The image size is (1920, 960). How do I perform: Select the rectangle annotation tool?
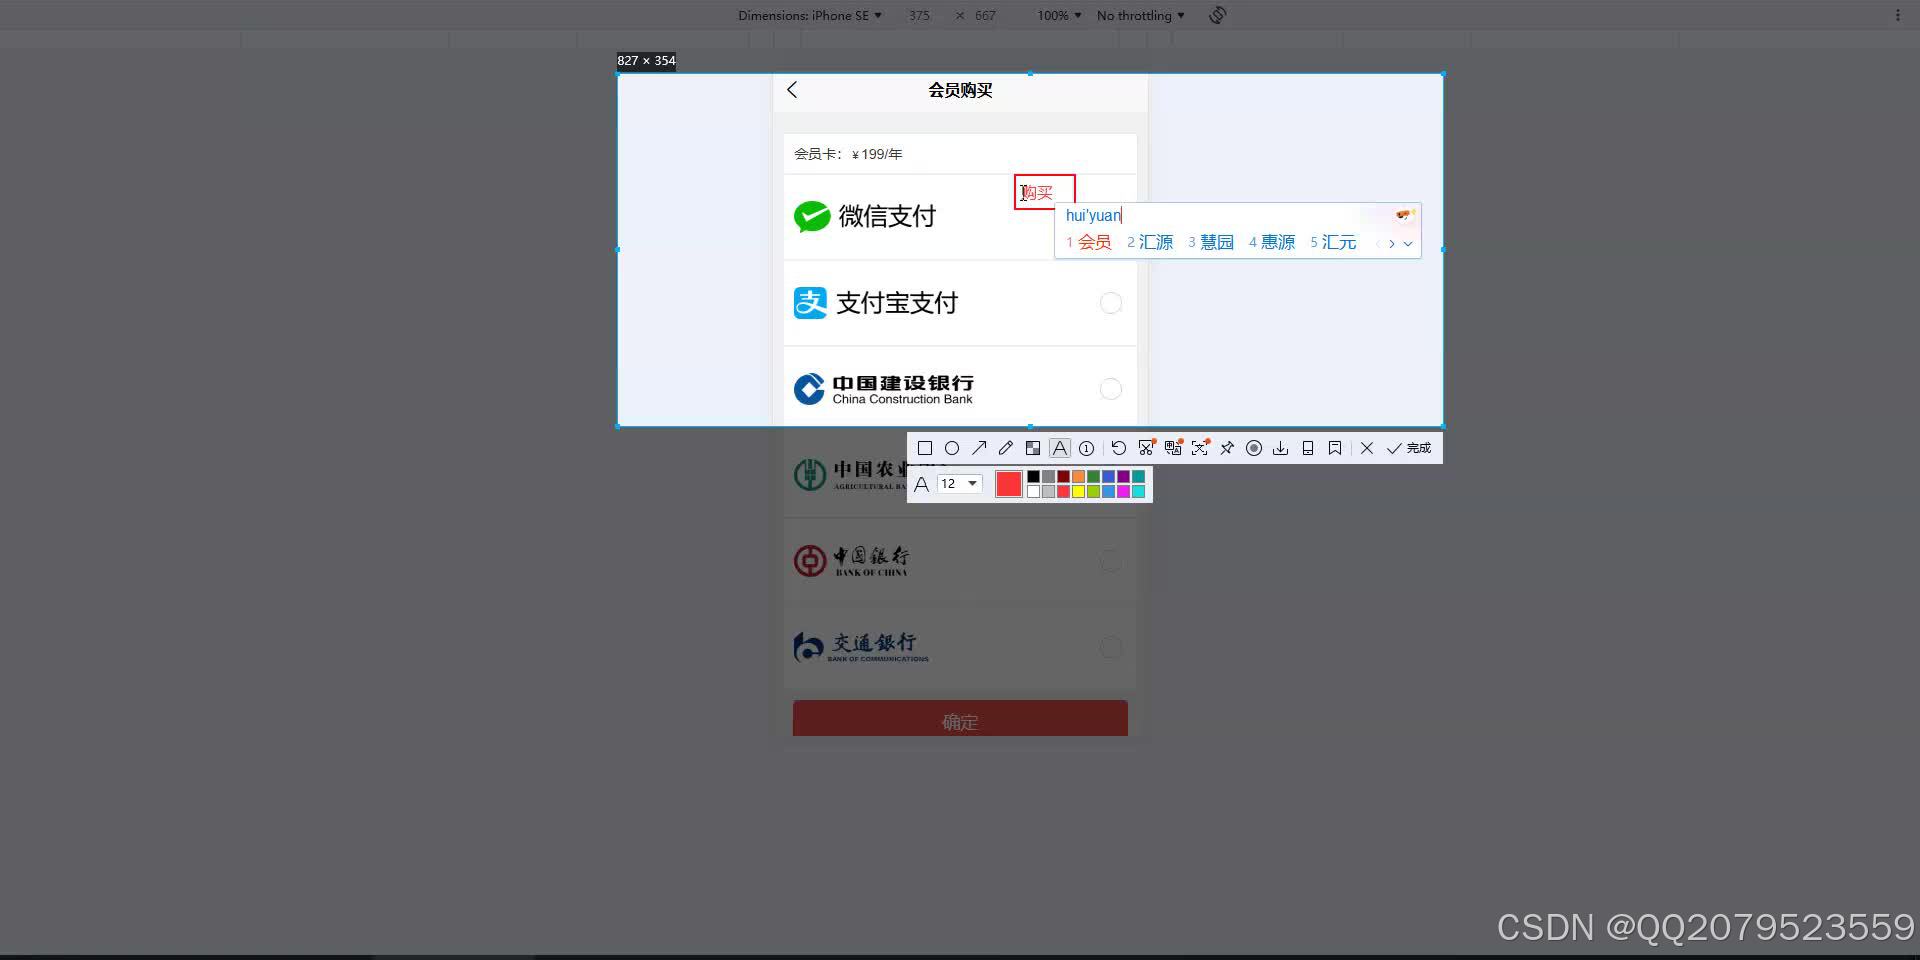[926, 448]
